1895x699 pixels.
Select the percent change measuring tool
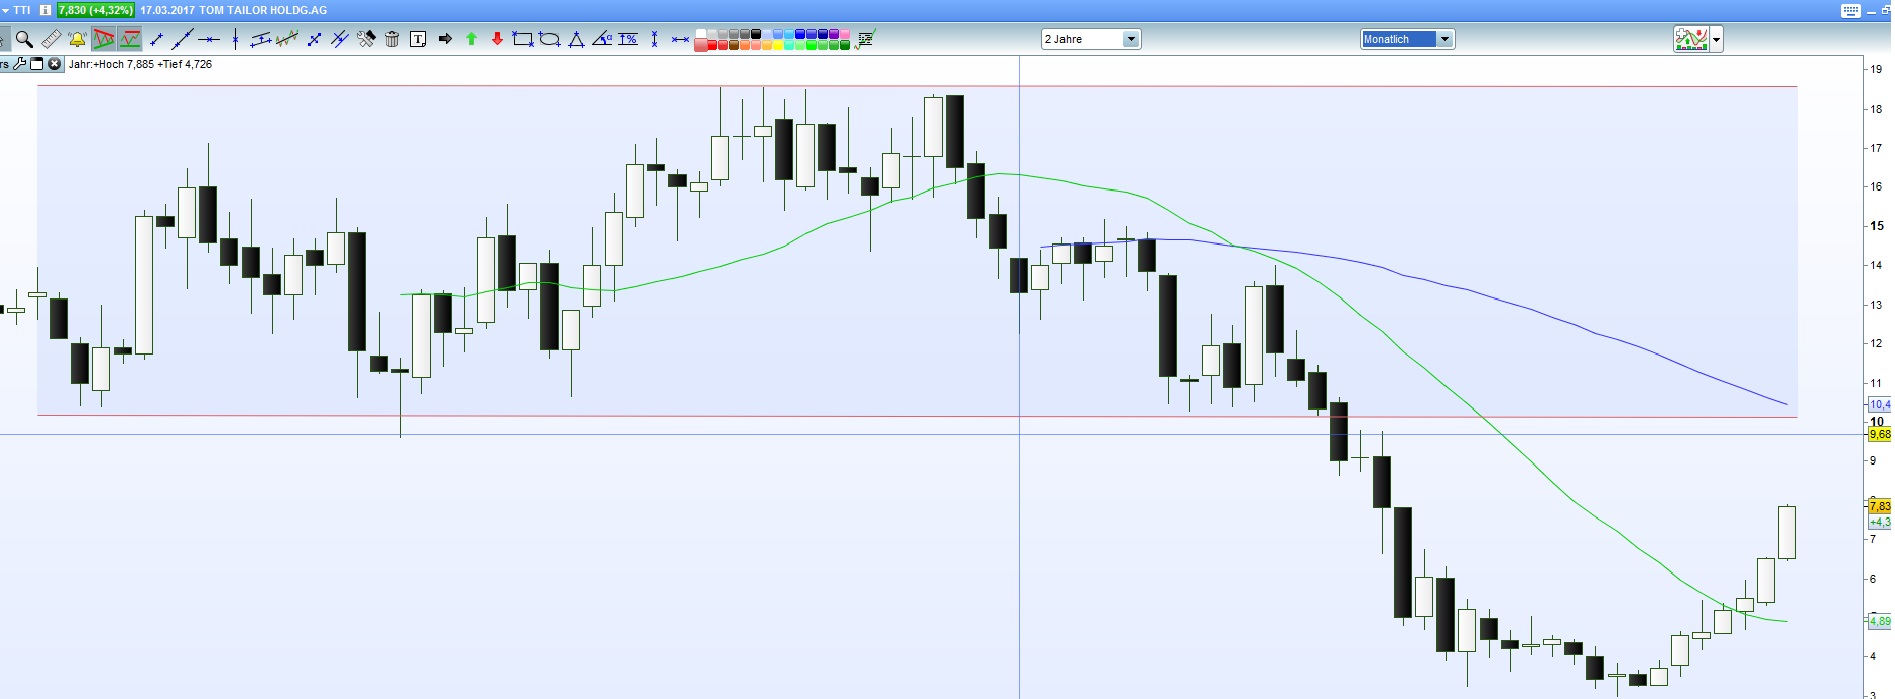click(628, 39)
